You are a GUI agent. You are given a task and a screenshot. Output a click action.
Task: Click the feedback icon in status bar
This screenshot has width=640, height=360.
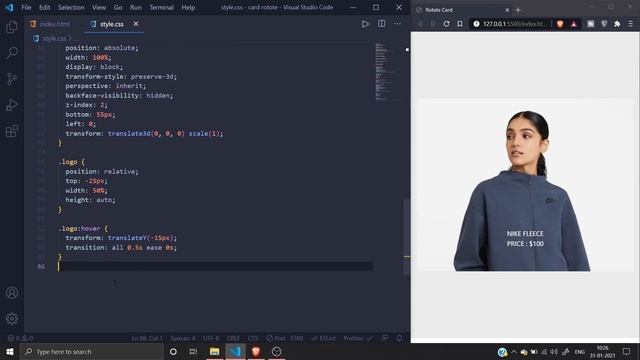tap(384, 338)
